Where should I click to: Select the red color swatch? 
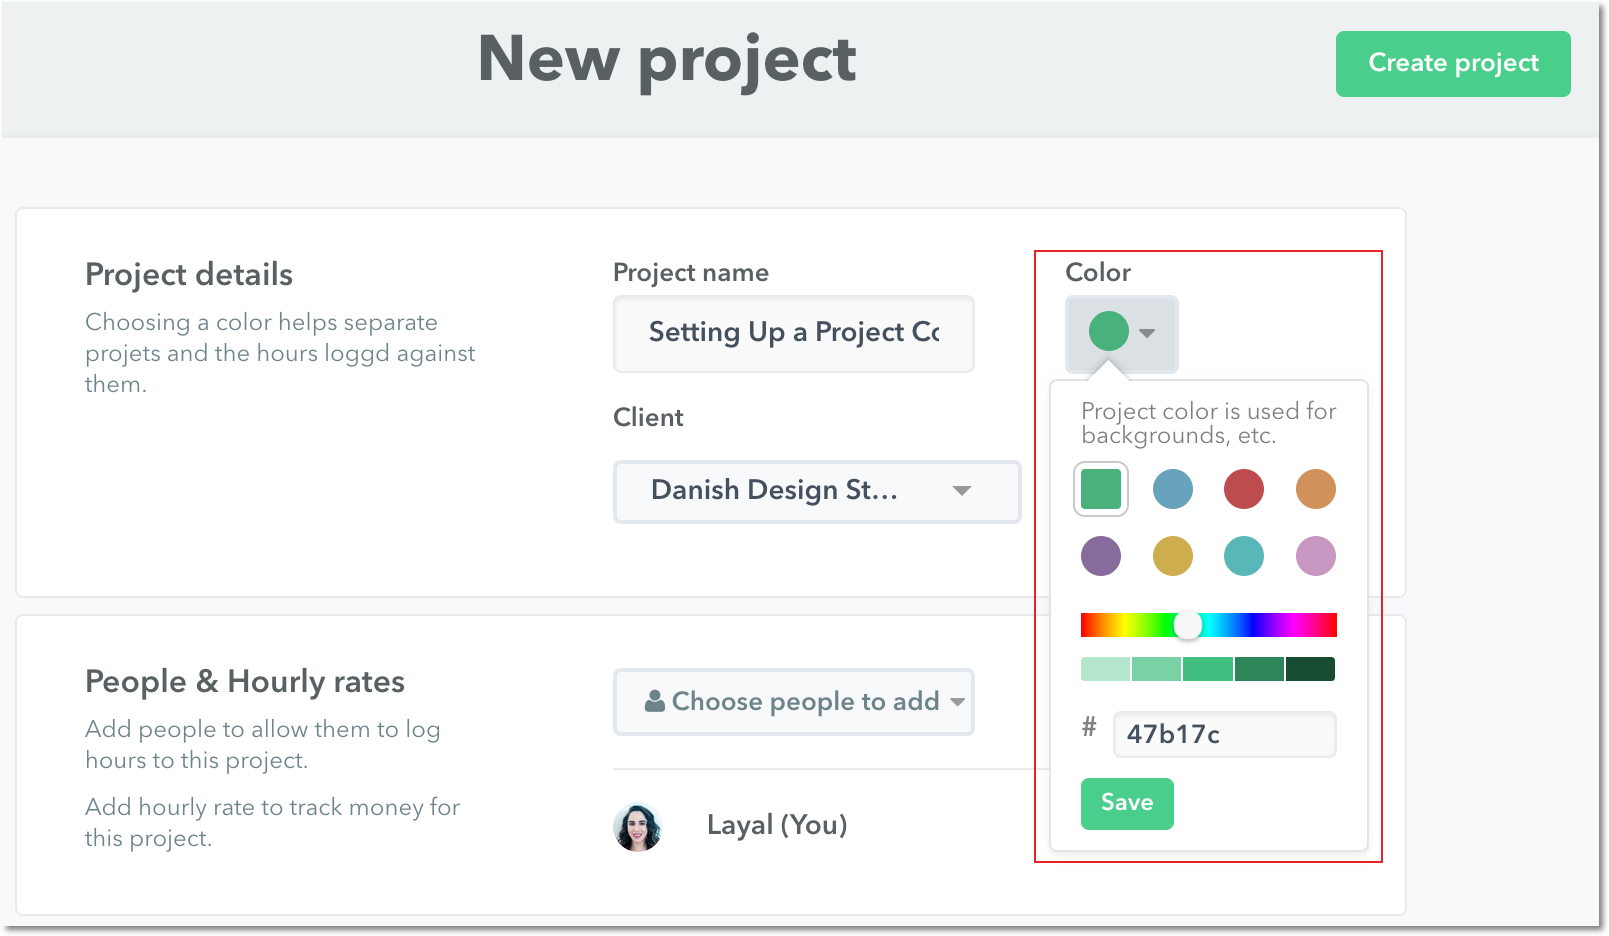click(1244, 489)
